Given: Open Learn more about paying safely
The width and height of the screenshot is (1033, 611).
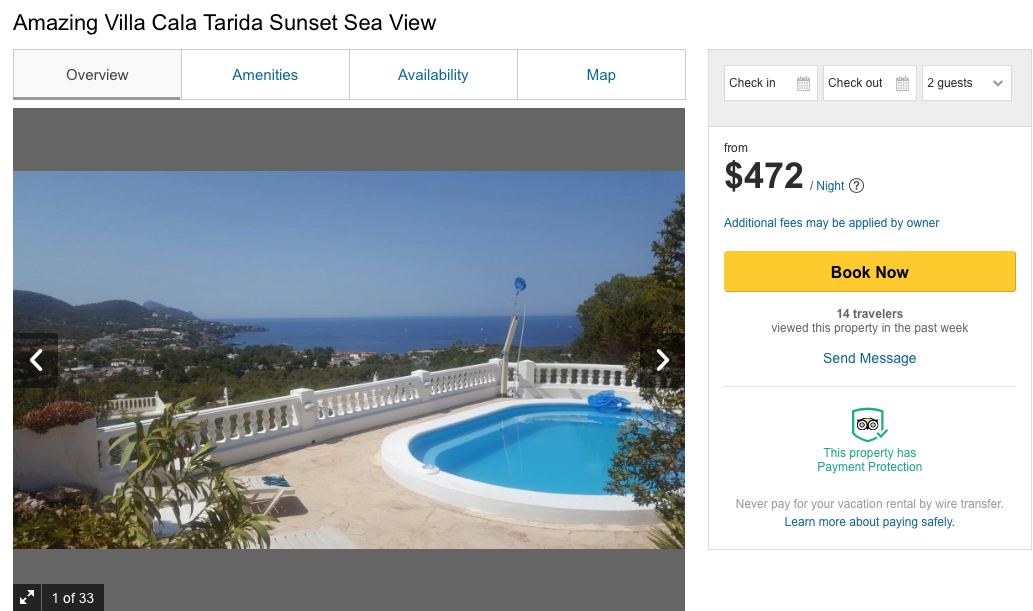Looking at the screenshot, I should pyautogui.click(x=869, y=522).
